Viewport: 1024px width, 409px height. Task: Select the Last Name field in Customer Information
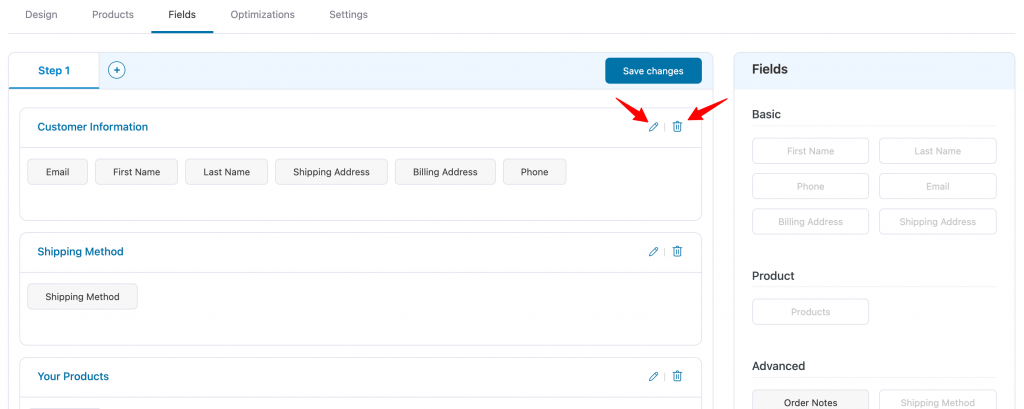[227, 172]
